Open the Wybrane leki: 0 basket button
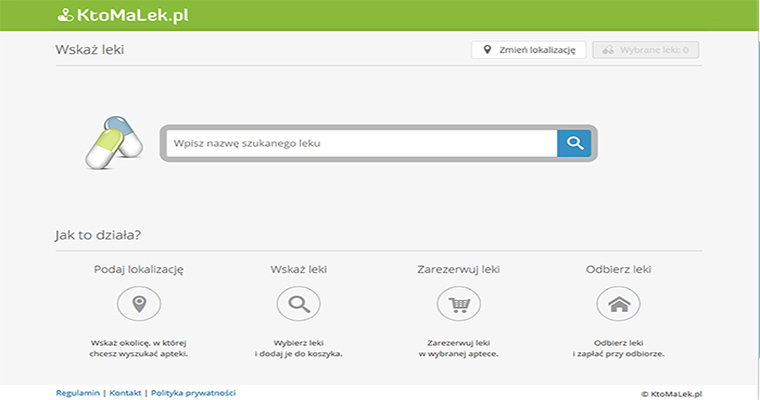 (x=645, y=50)
